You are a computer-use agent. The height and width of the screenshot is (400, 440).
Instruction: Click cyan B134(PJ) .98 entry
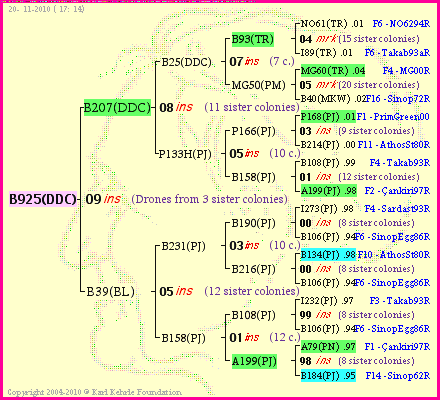[x=328, y=255]
